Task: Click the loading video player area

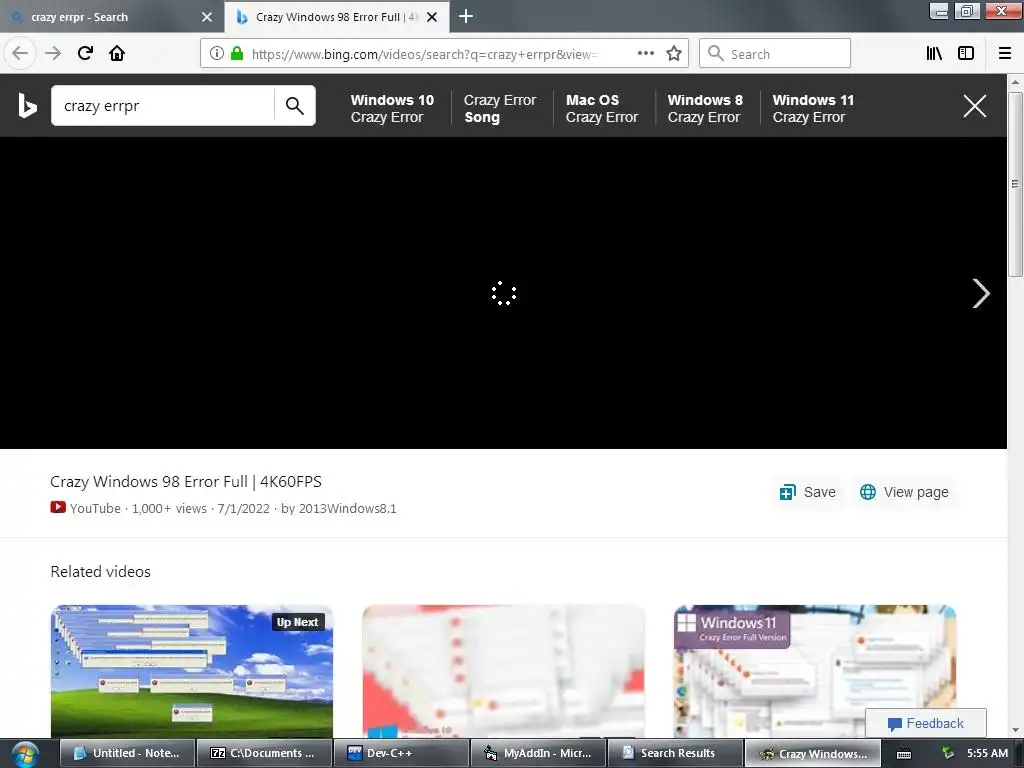Action: click(x=503, y=293)
